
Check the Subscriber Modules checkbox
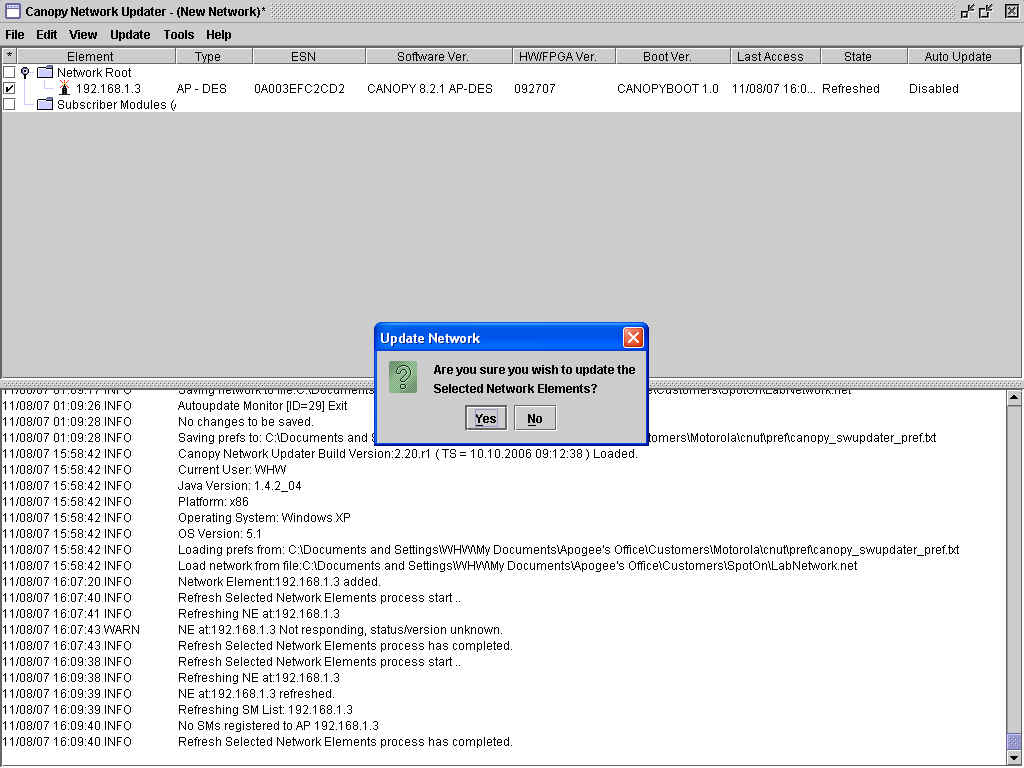(x=10, y=105)
